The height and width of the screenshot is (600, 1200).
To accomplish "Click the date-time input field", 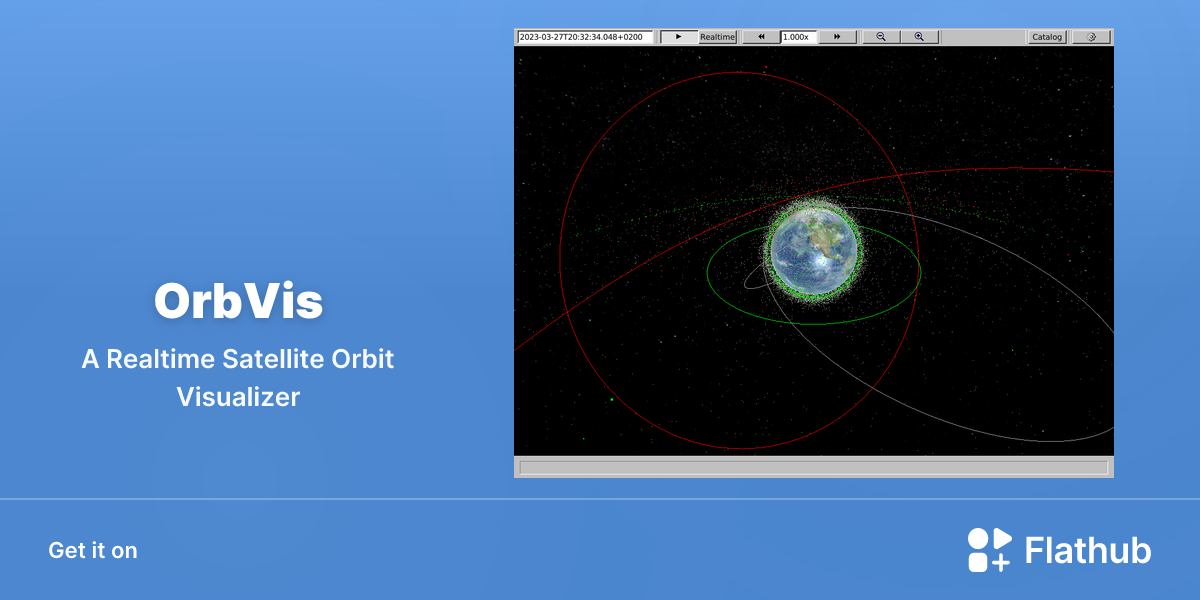I will (585, 37).
